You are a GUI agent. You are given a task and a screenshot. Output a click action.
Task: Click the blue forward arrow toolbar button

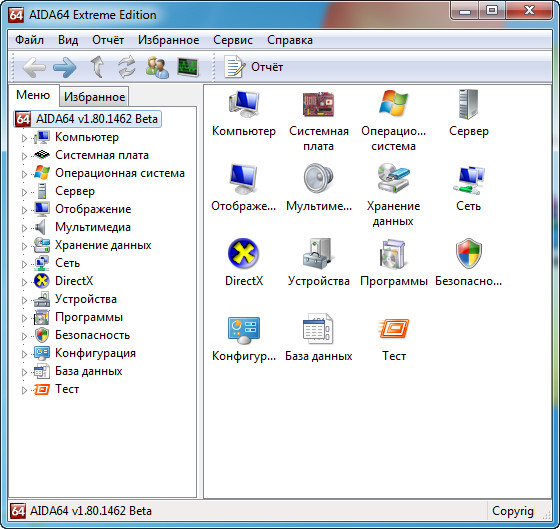(x=65, y=67)
